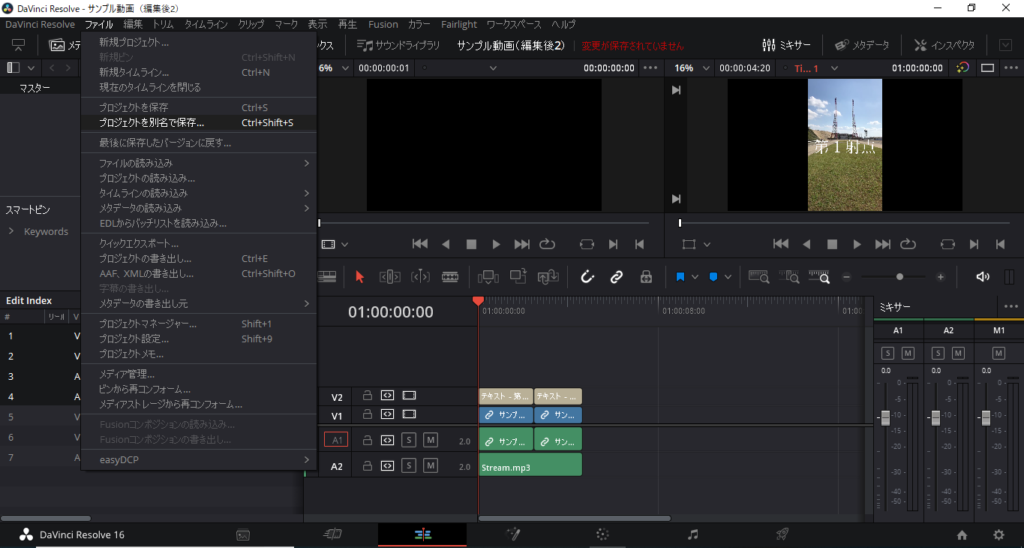1024x548 pixels.
Task: Open the Mixer panel options menu
Action: (1011, 306)
